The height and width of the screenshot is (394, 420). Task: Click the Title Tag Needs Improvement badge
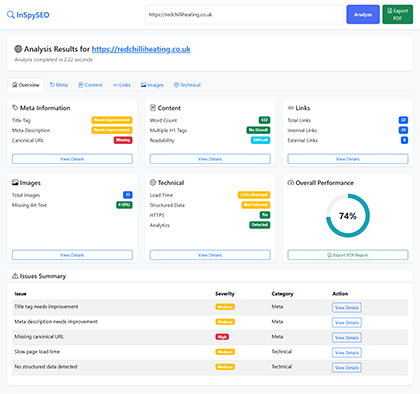coord(112,120)
